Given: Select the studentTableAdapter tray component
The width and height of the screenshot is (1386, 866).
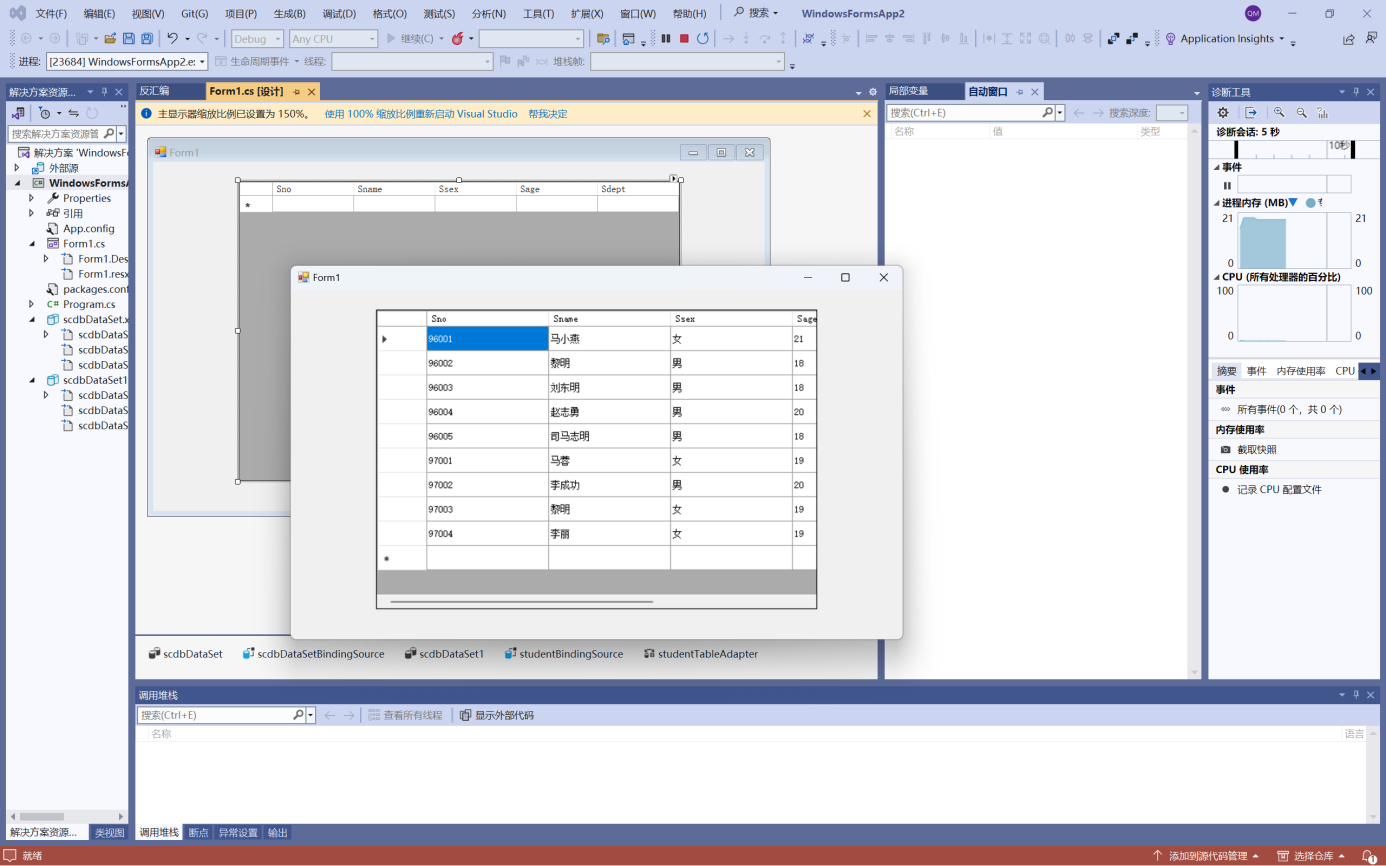Looking at the screenshot, I should (700, 654).
